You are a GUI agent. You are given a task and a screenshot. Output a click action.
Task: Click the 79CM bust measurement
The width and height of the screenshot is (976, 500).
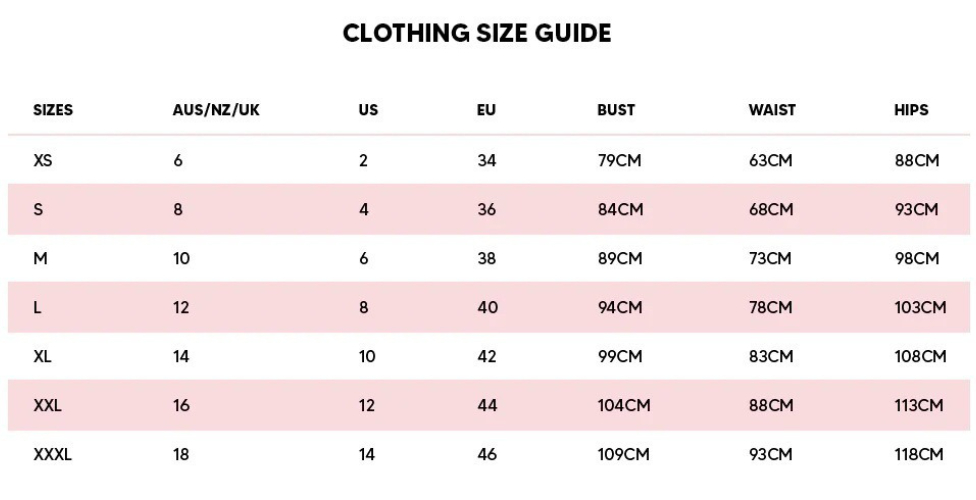click(x=620, y=160)
